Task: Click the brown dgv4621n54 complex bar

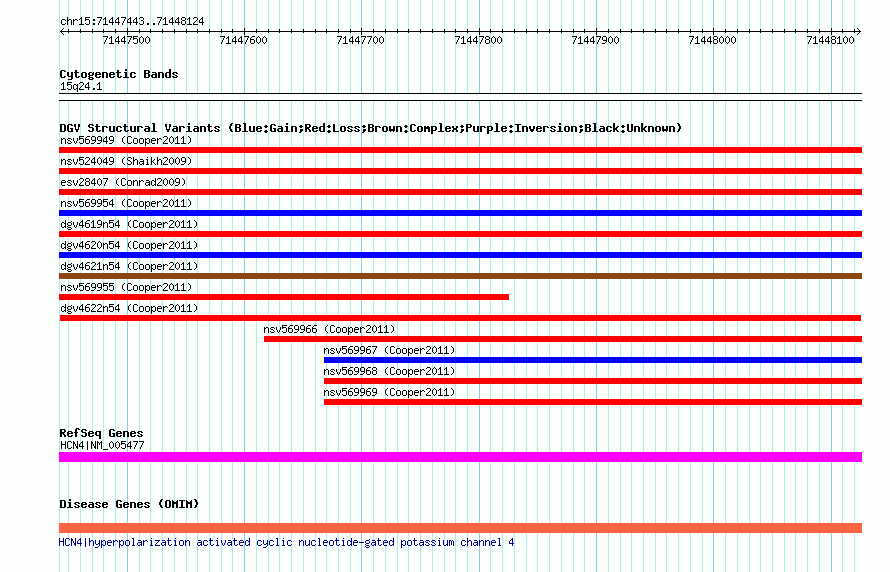Action: click(x=460, y=276)
